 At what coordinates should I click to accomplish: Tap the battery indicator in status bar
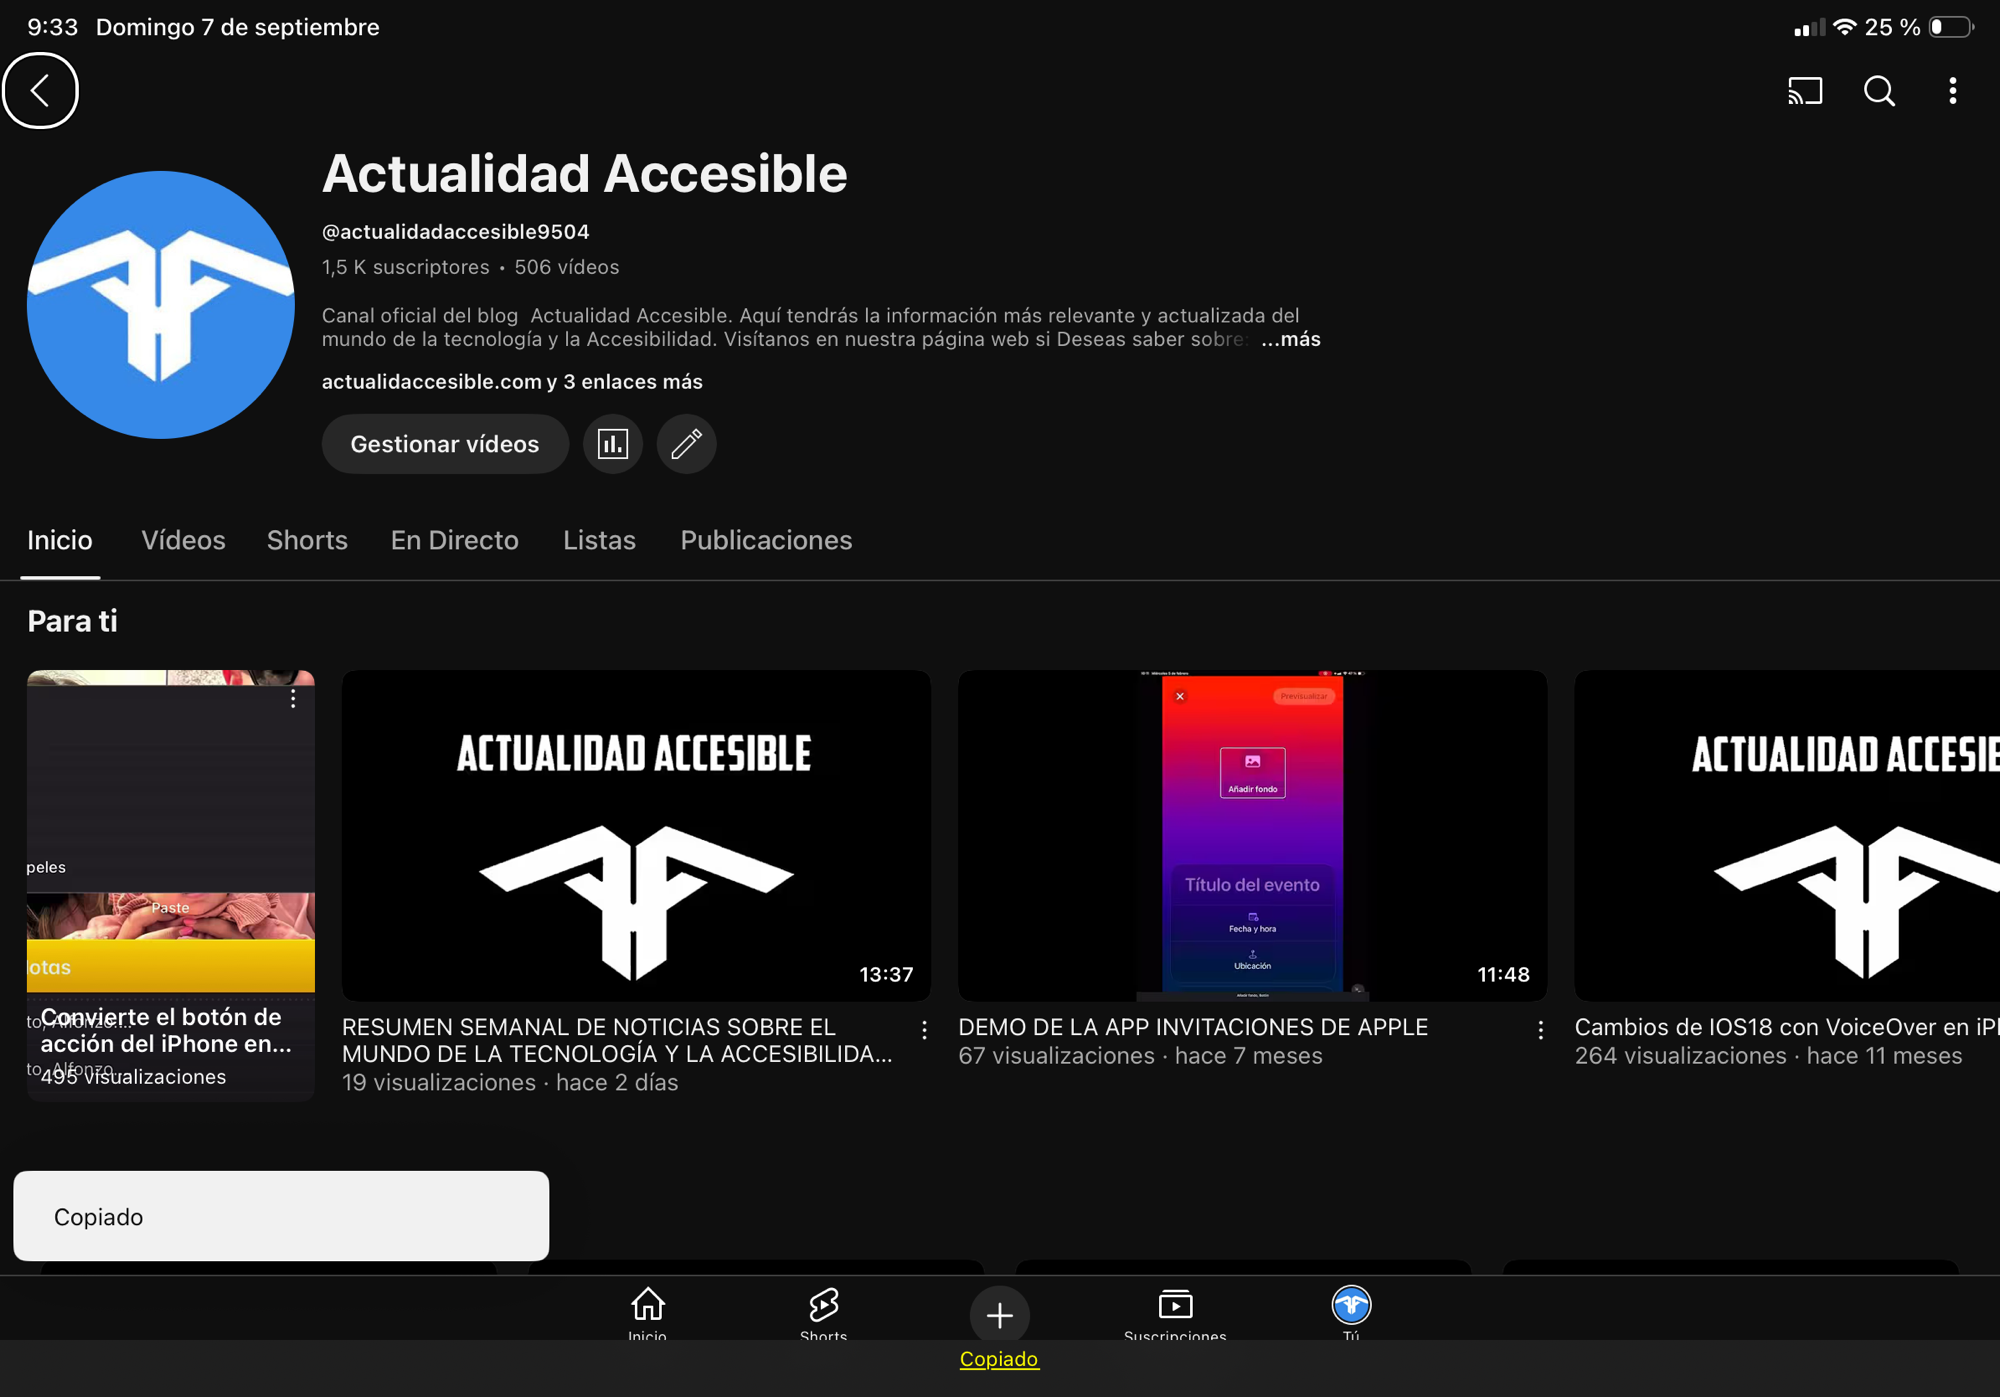[x=1951, y=27]
